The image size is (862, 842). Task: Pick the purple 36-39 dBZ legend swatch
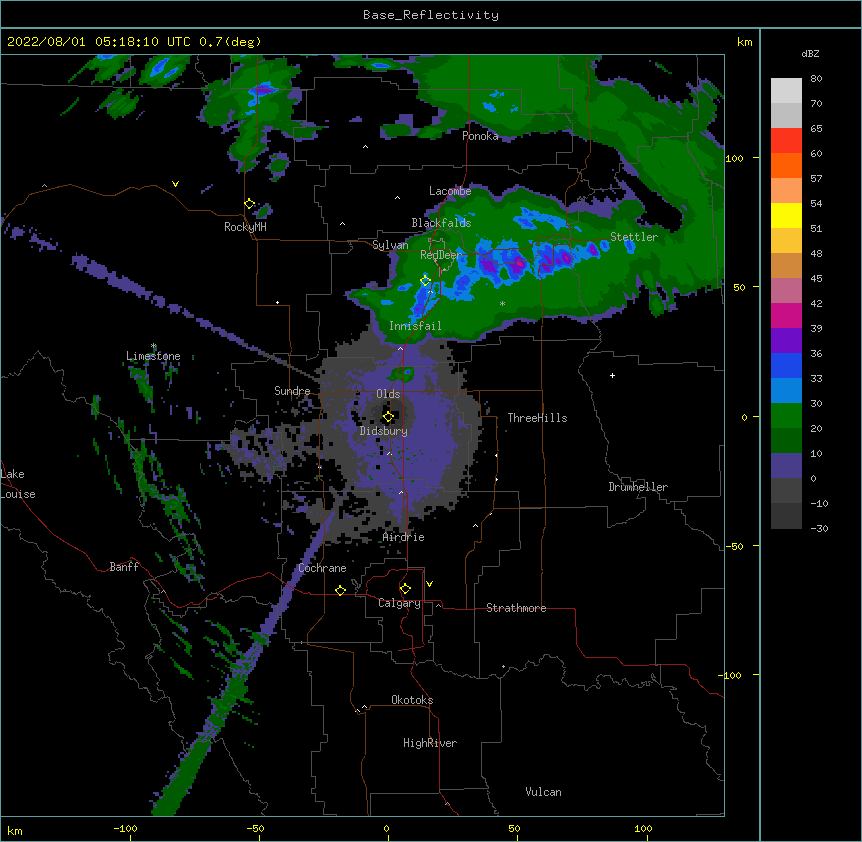[786, 341]
